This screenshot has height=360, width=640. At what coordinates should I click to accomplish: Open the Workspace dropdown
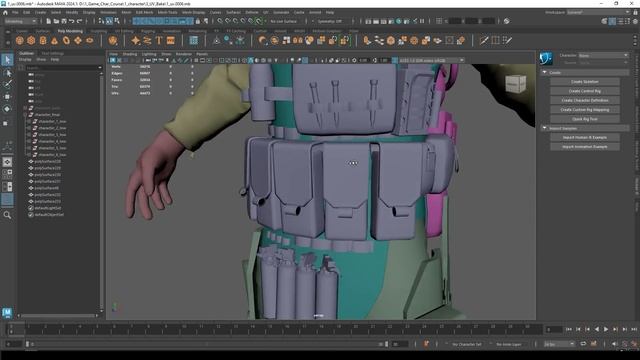pyautogui.click(x=598, y=12)
